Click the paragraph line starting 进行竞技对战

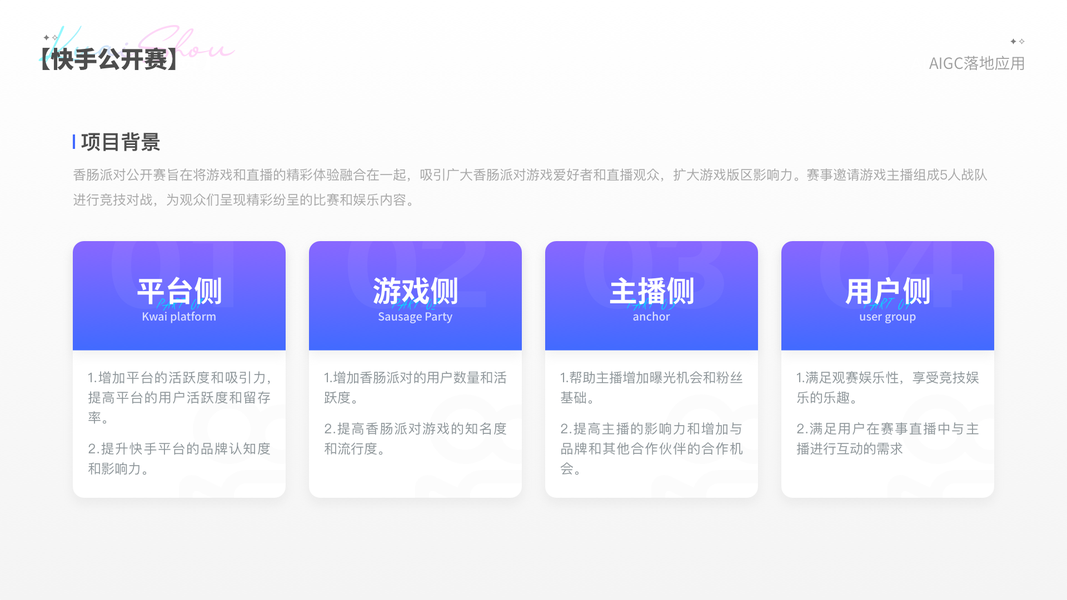[243, 200]
